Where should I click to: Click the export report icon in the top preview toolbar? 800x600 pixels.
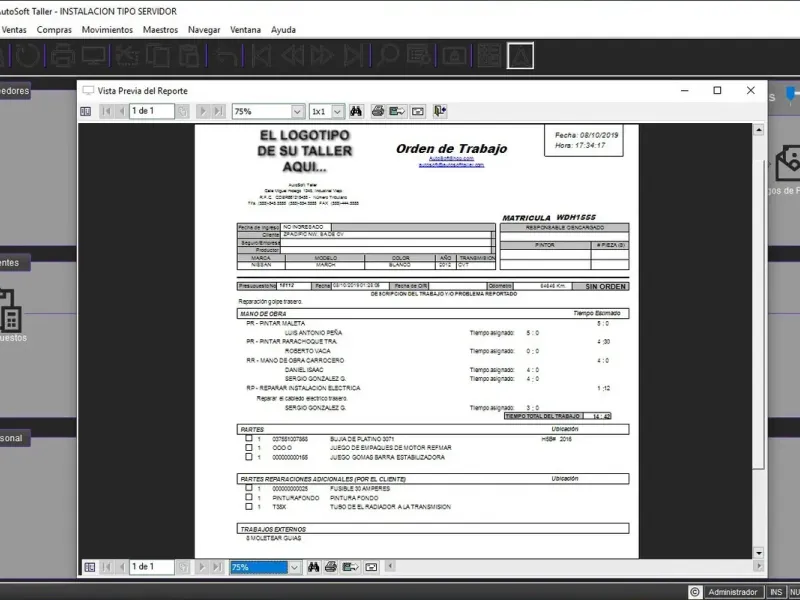pos(397,111)
